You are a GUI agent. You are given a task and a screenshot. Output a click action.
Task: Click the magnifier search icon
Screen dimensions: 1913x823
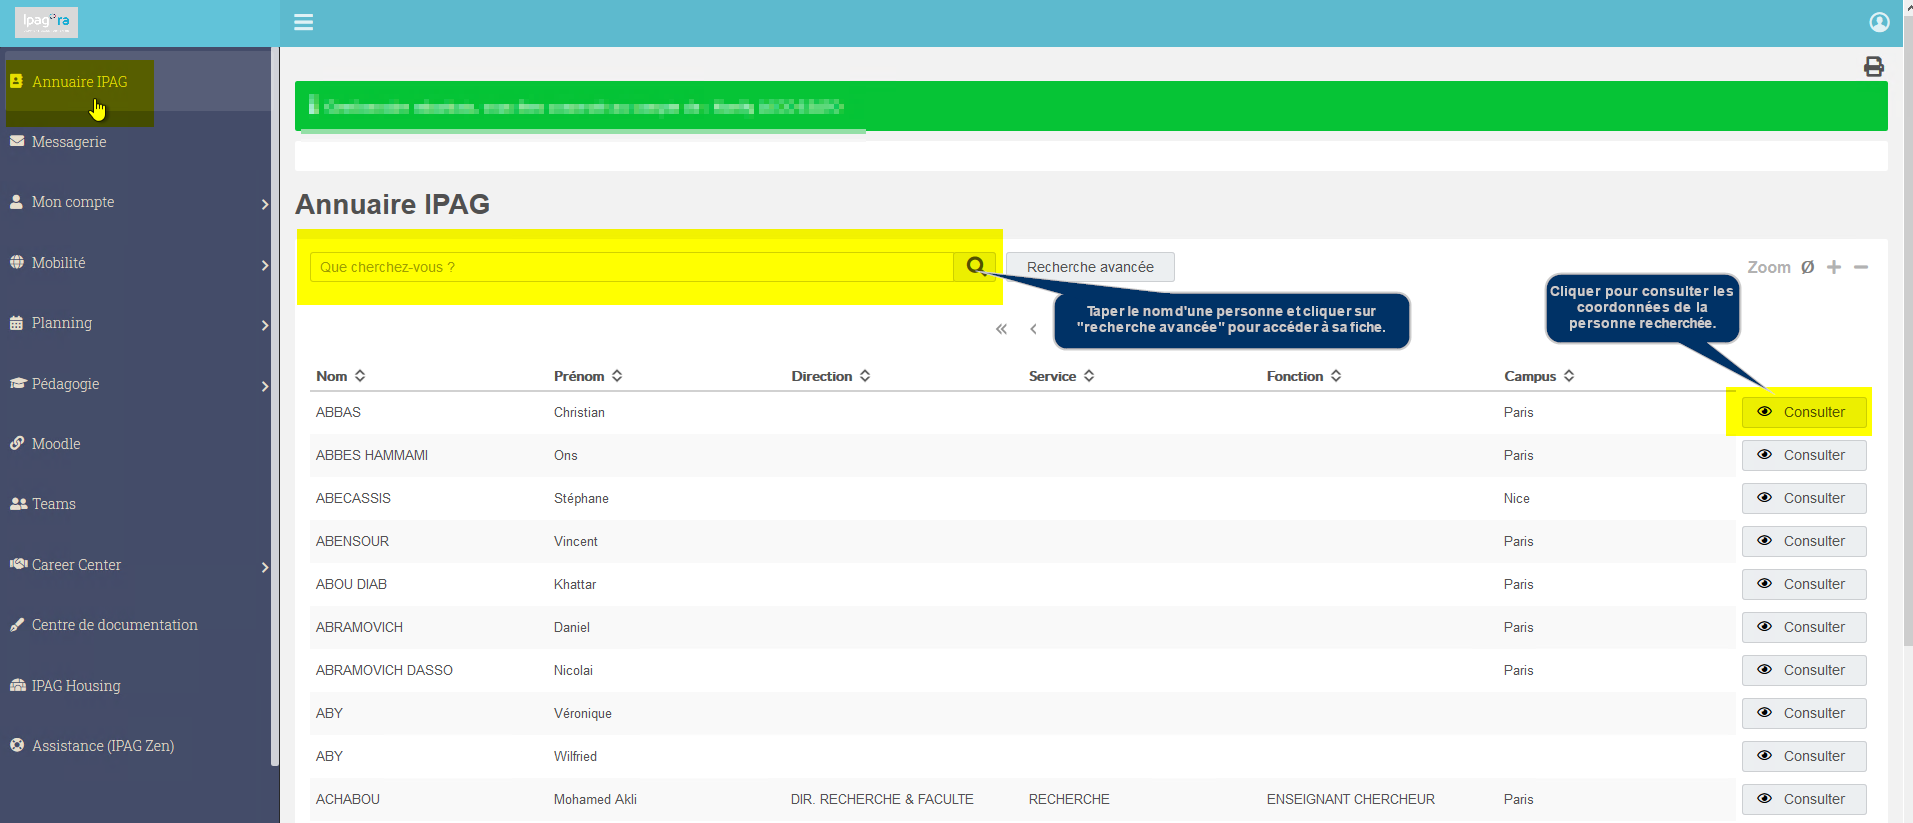975,266
